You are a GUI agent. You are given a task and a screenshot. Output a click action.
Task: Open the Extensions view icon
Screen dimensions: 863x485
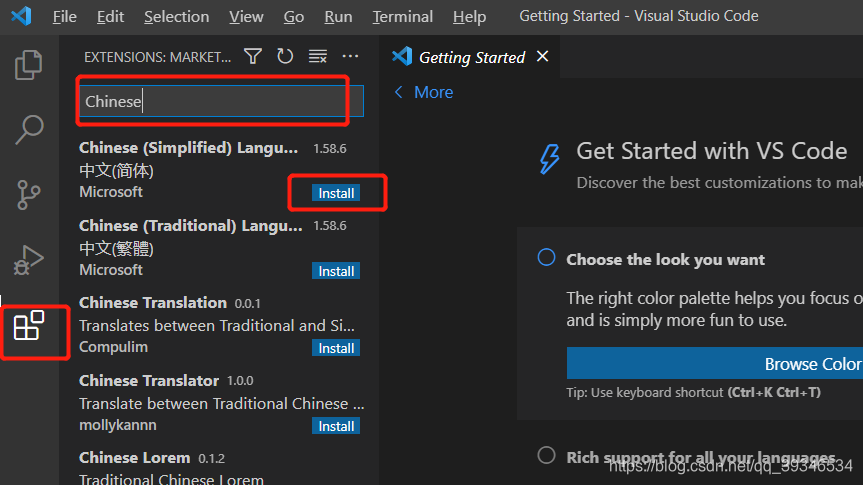click(29, 326)
